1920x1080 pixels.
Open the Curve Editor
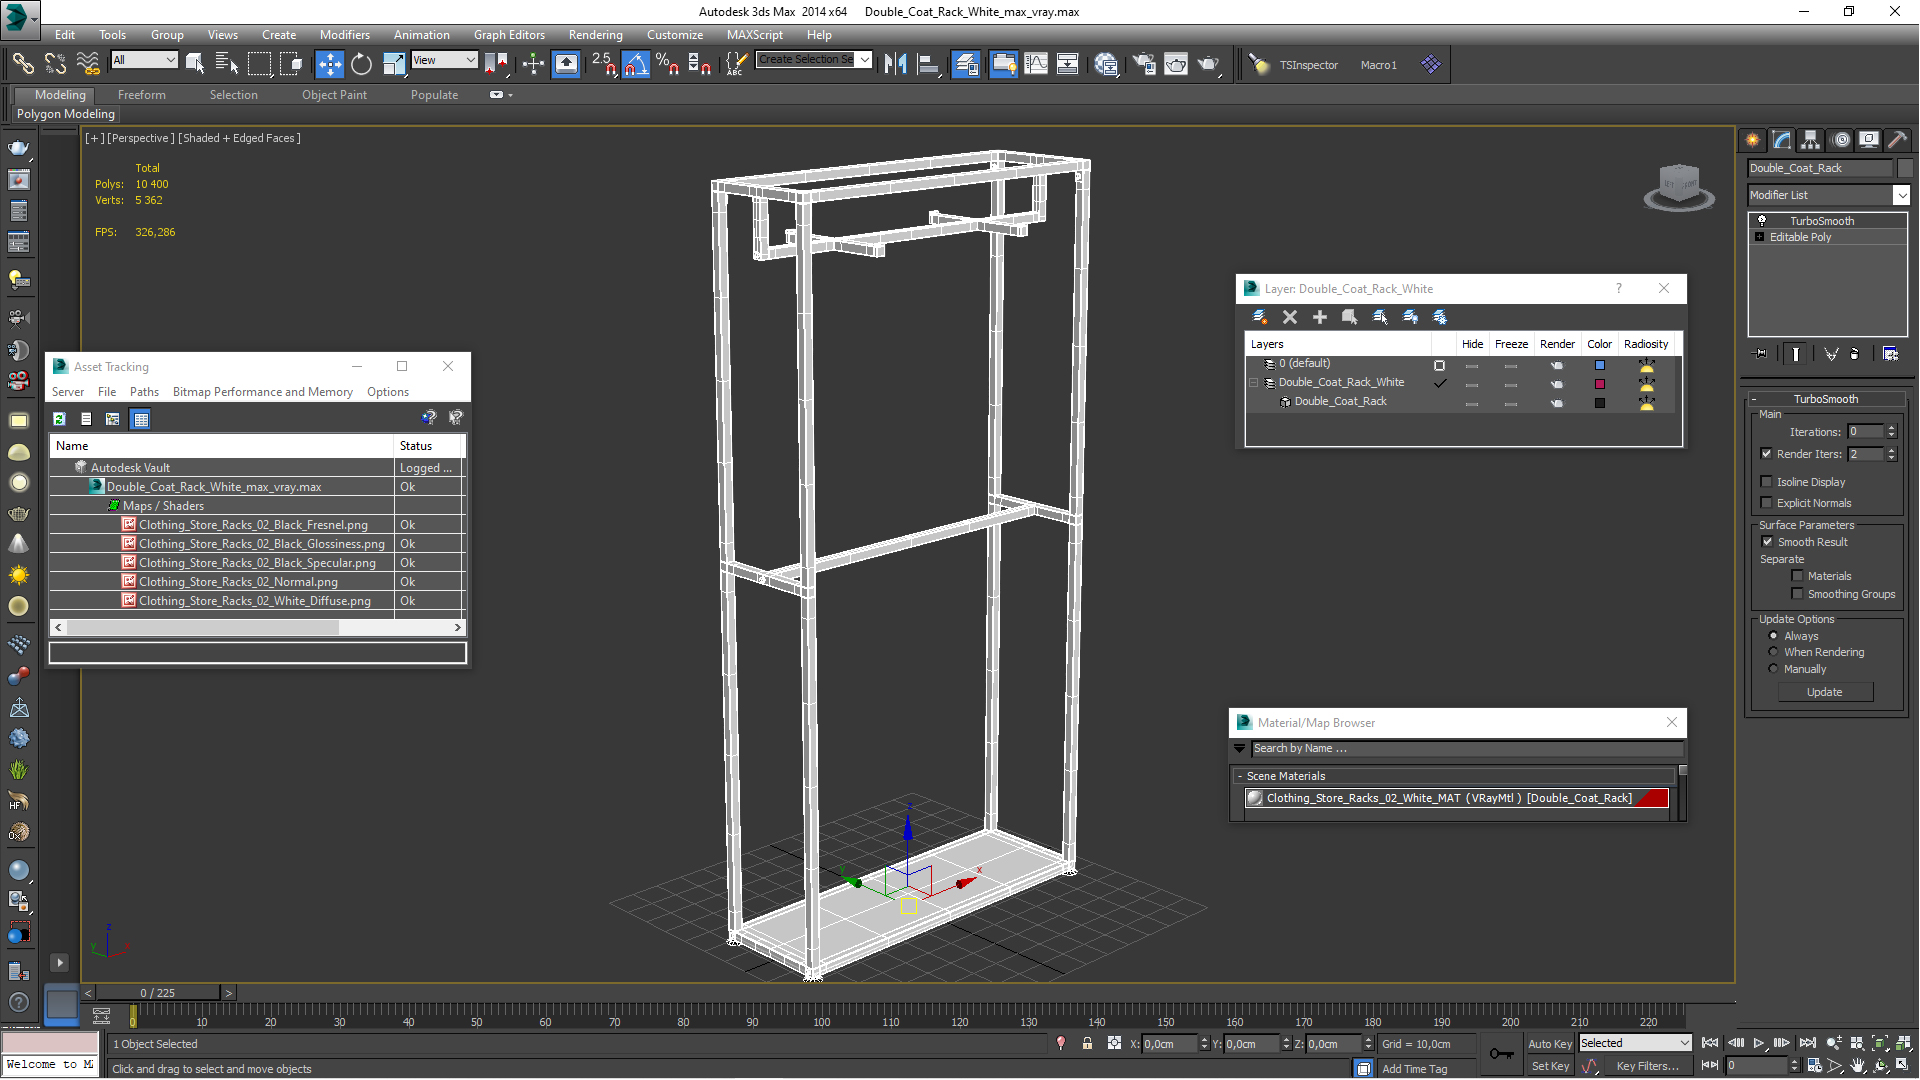1036,64
